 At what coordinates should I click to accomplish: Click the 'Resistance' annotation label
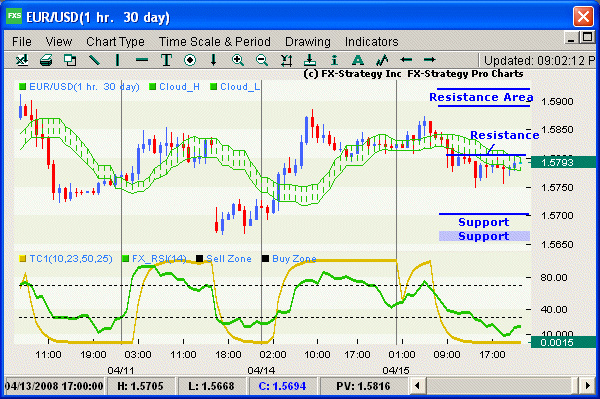coord(505,135)
